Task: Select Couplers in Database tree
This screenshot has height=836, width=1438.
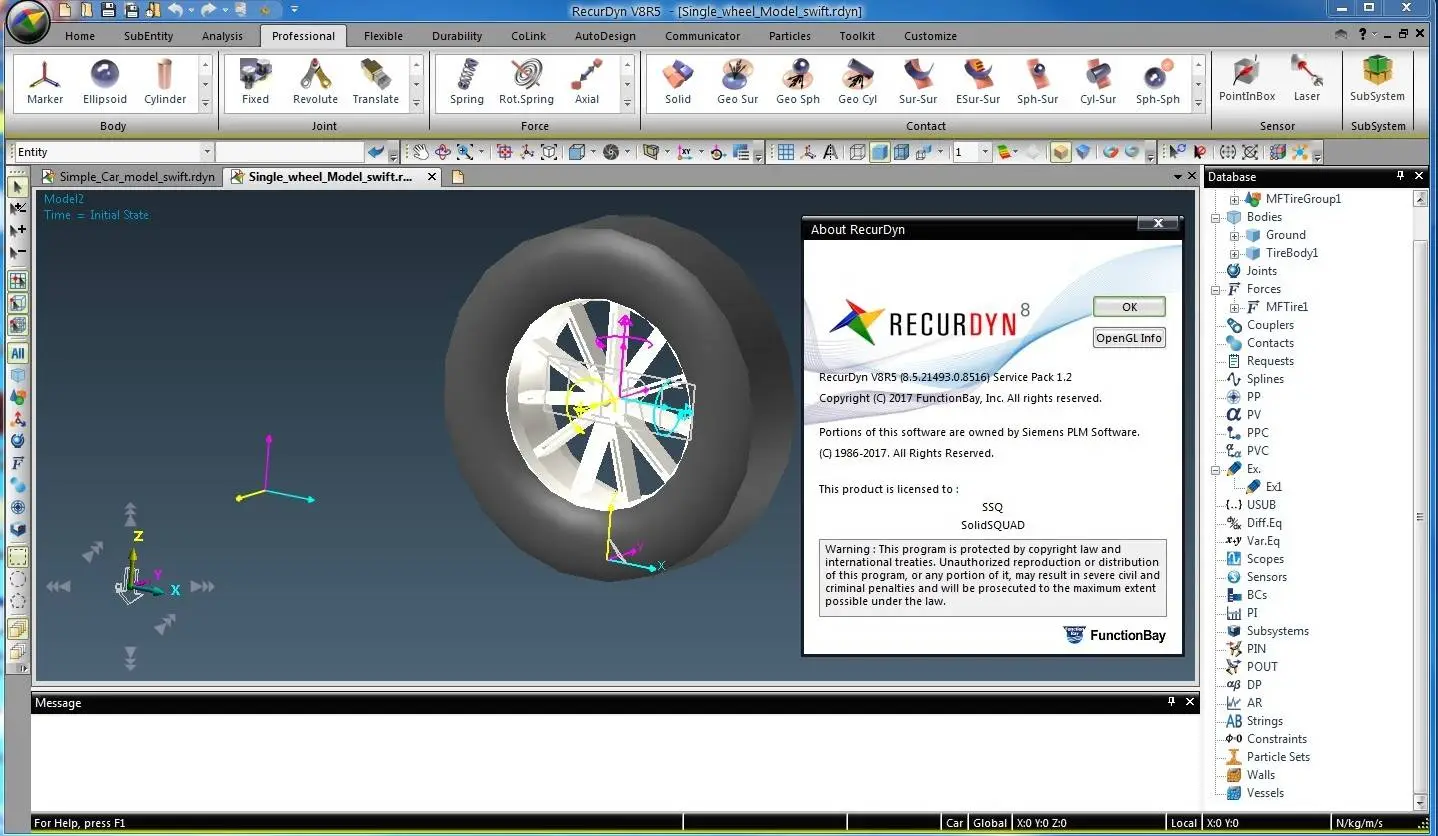Action: pyautogui.click(x=1270, y=325)
